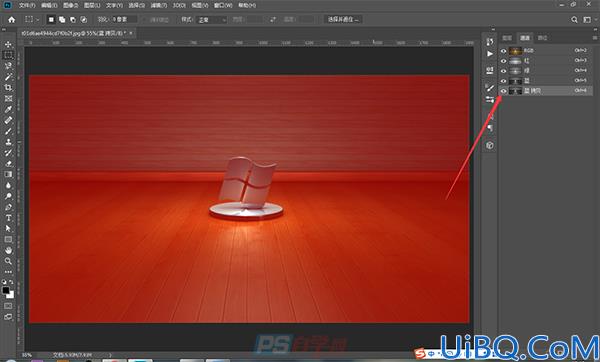Switch to the Layers (图层) panel tab
The height and width of the screenshot is (362, 600).
(507, 38)
